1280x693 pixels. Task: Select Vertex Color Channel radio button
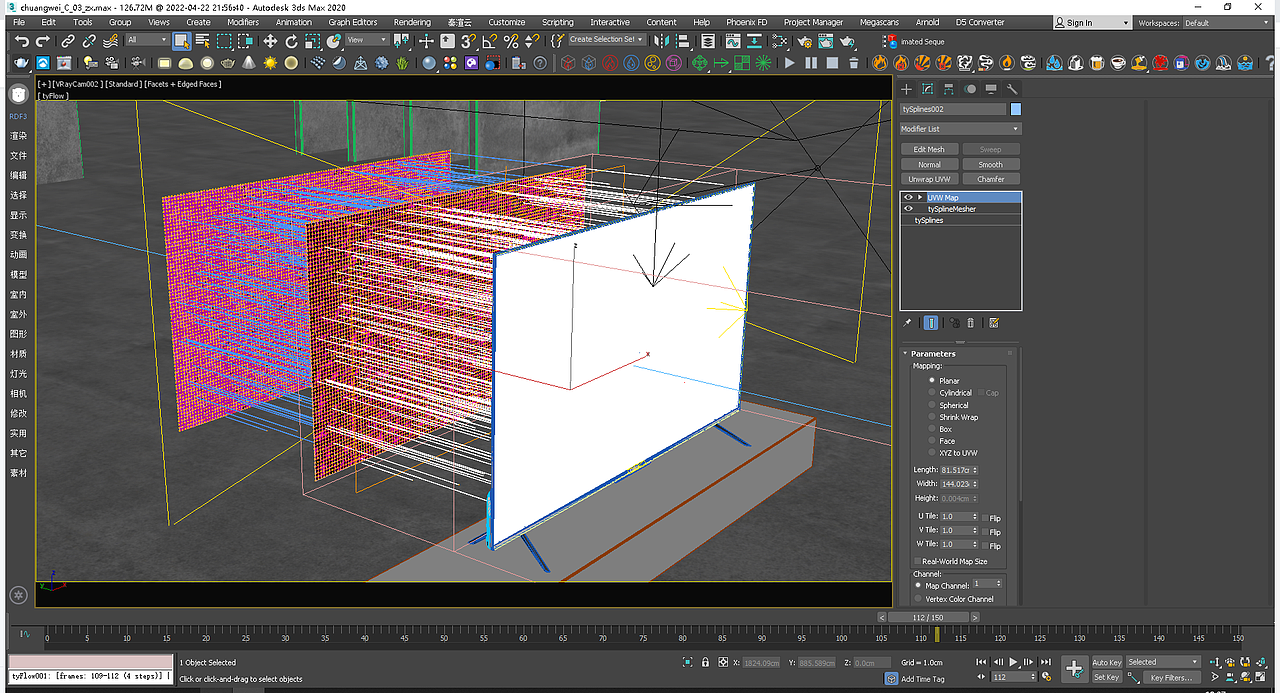pos(920,599)
